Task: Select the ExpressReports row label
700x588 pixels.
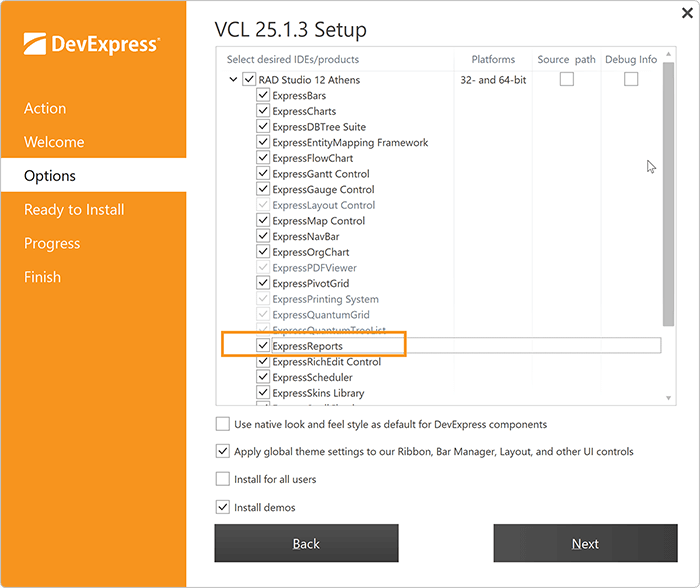Action: coord(308,346)
